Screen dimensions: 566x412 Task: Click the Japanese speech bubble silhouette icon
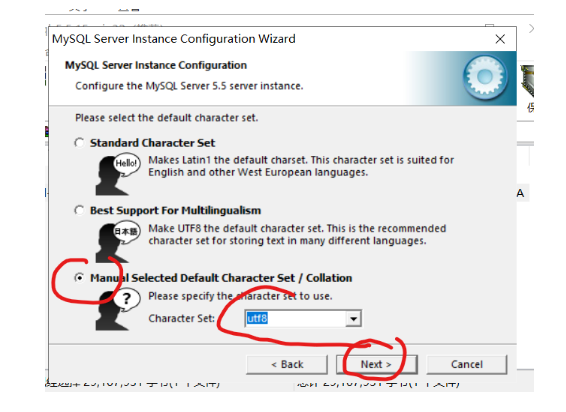(x=118, y=243)
